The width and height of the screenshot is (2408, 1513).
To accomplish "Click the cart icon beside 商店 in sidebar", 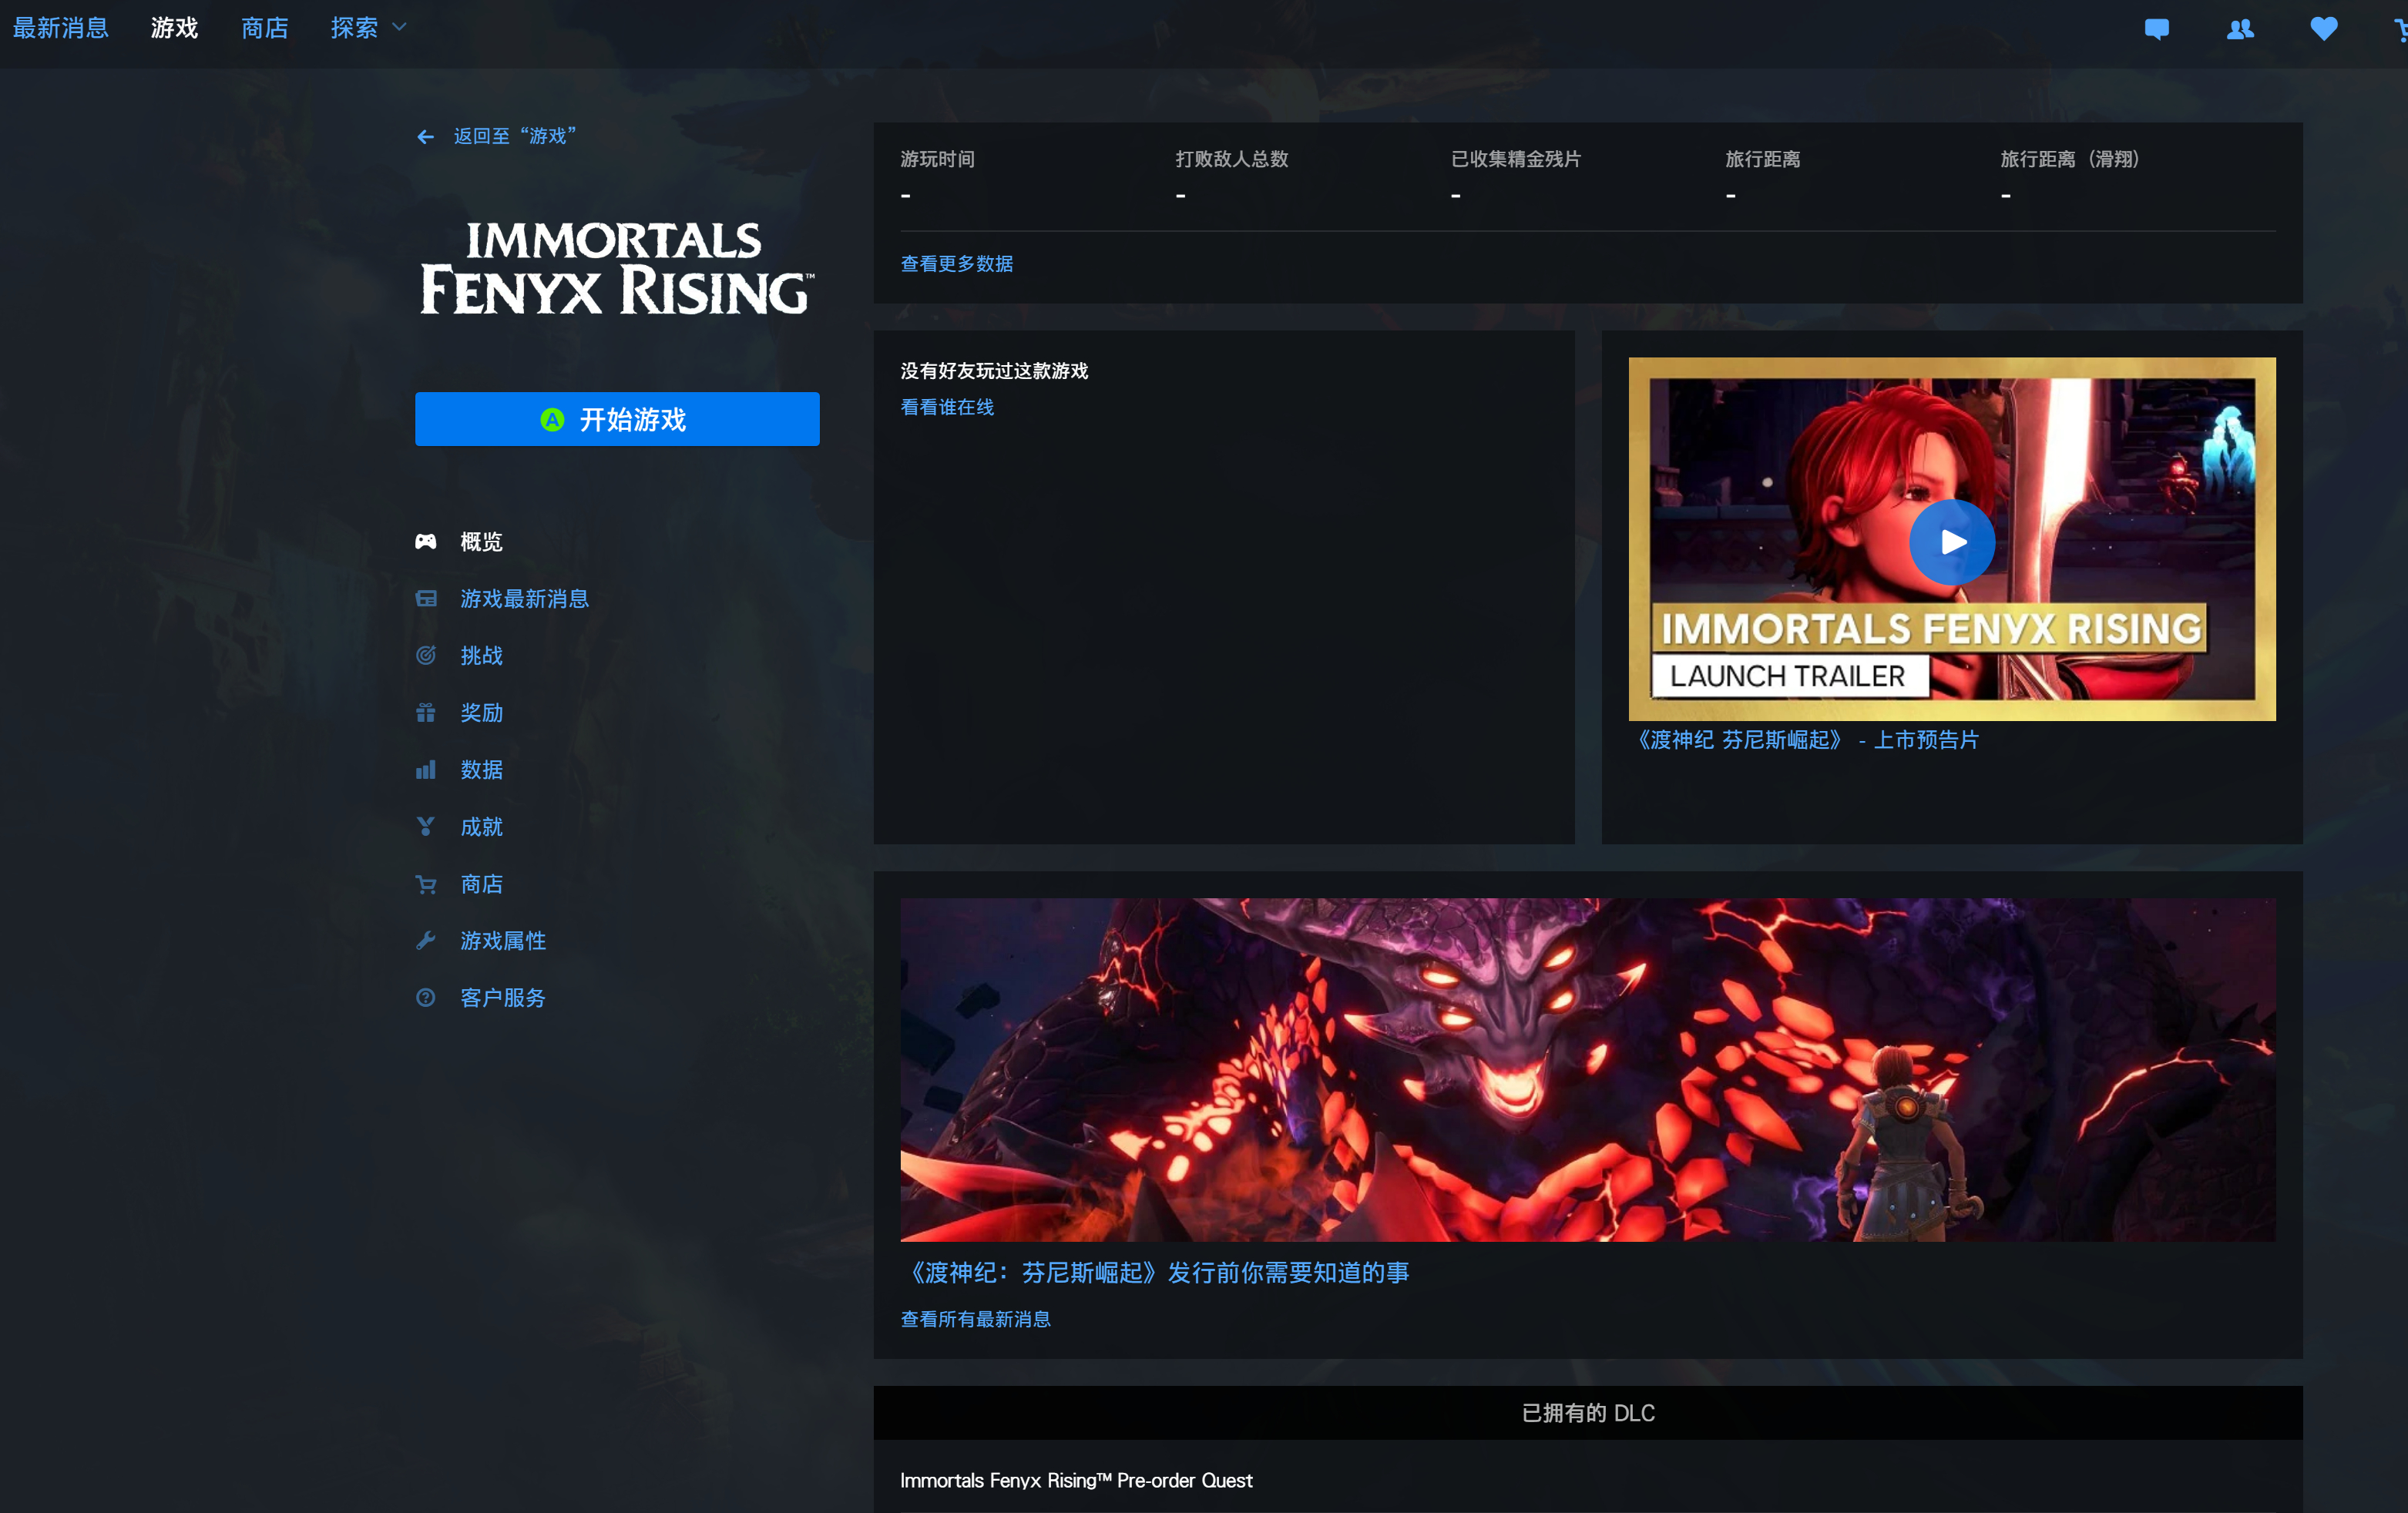I will pyautogui.click(x=426, y=884).
